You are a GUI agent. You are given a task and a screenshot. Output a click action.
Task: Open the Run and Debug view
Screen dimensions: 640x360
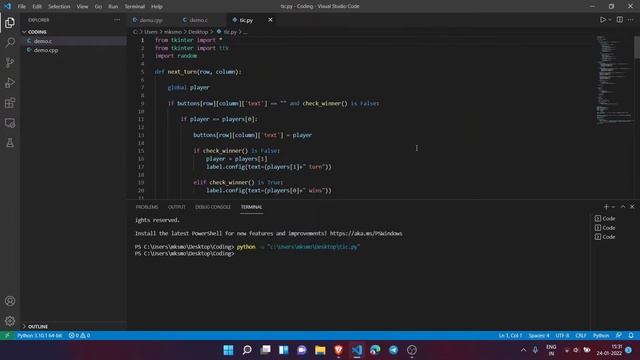pyautogui.click(x=10, y=82)
